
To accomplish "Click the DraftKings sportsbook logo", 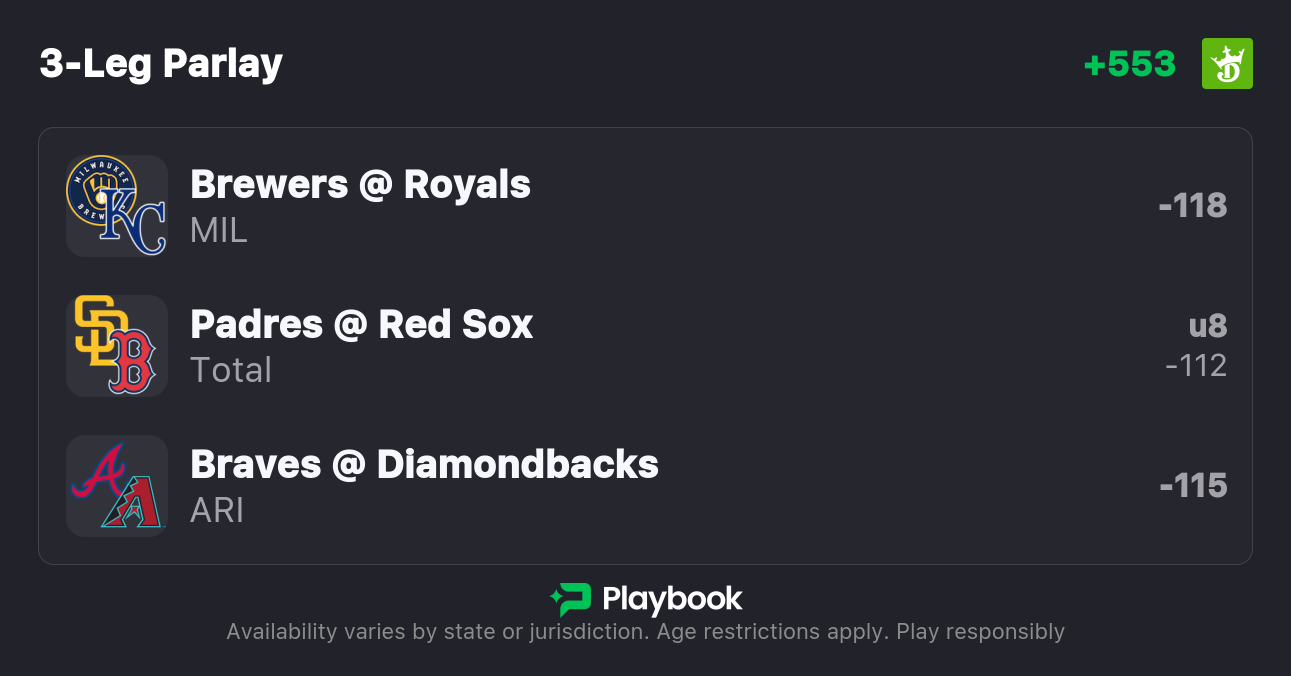I will click(1227, 64).
